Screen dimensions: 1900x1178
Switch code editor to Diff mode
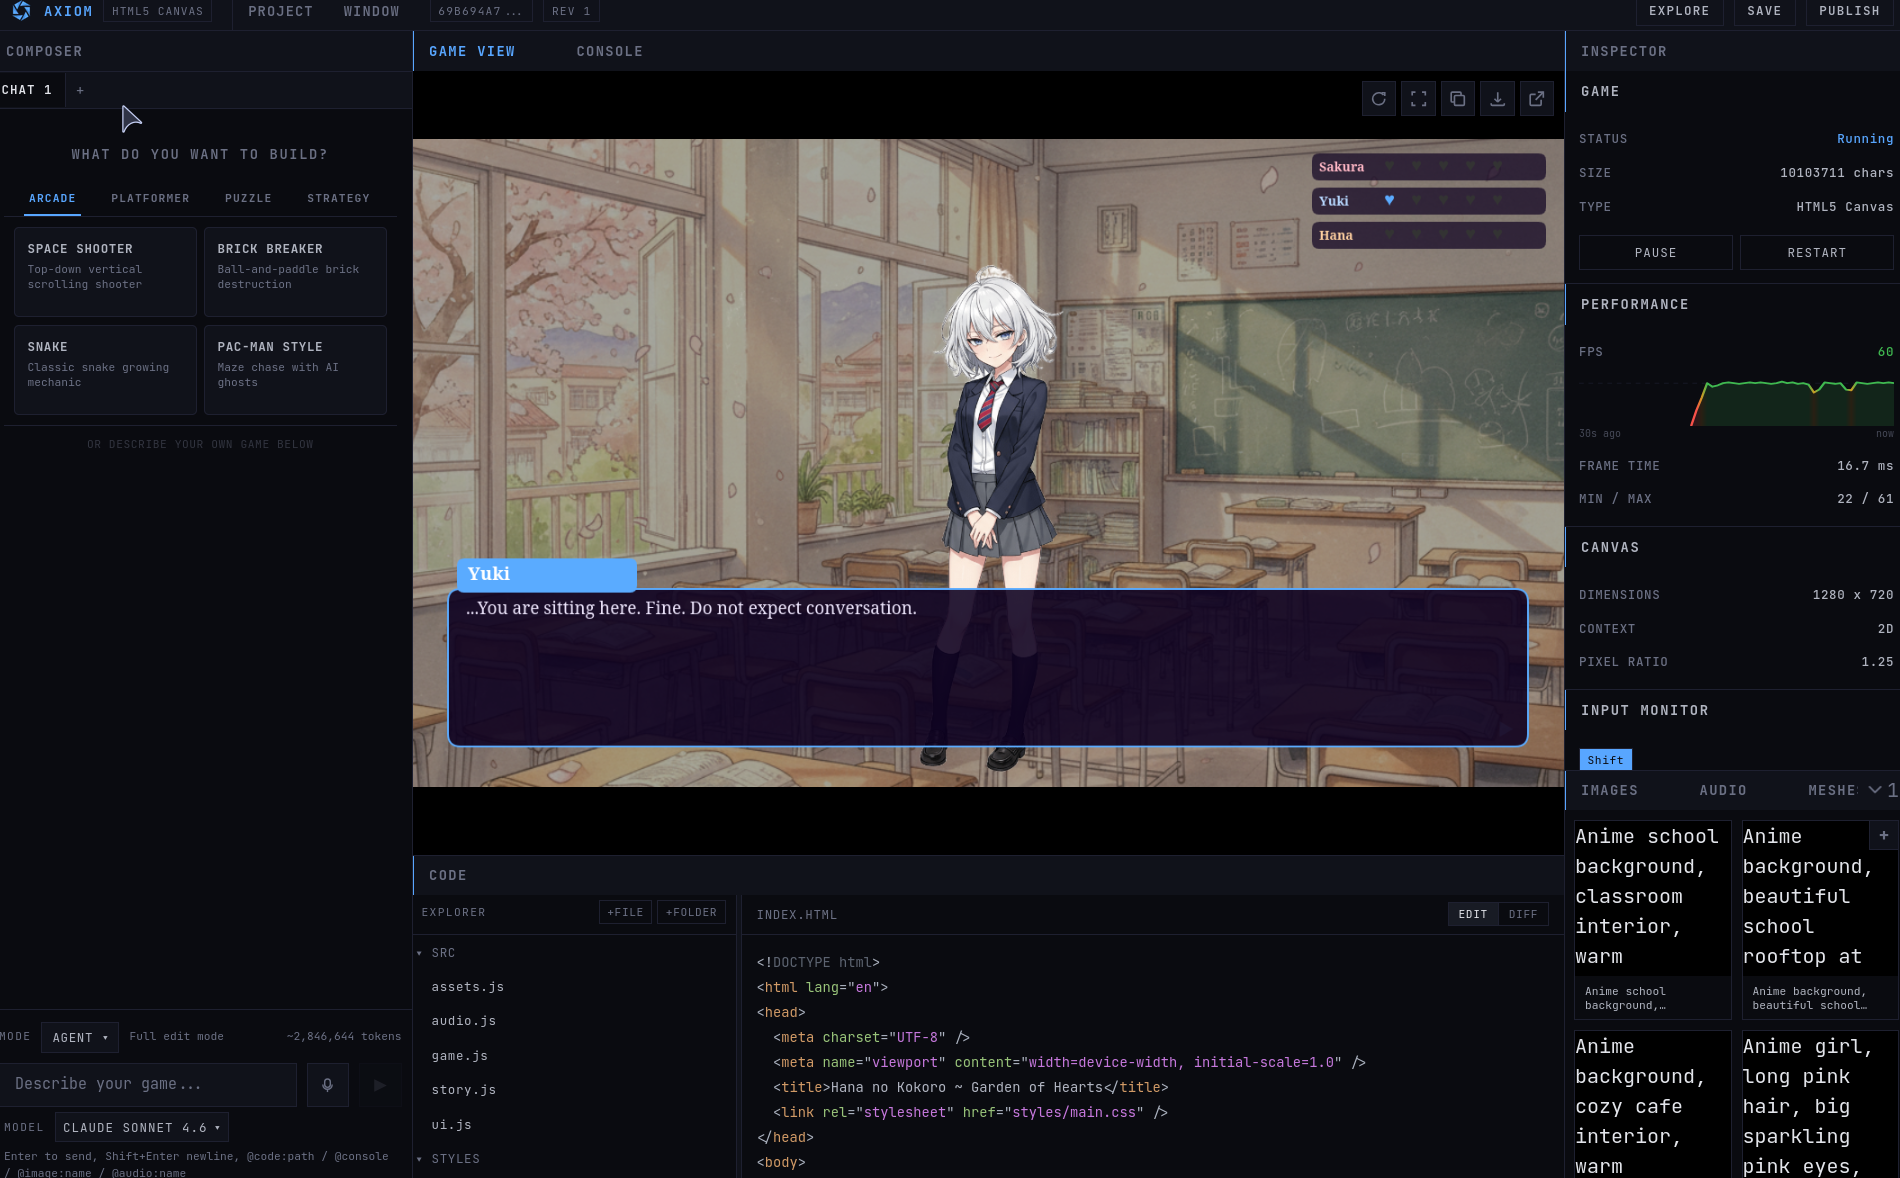pyautogui.click(x=1523, y=914)
